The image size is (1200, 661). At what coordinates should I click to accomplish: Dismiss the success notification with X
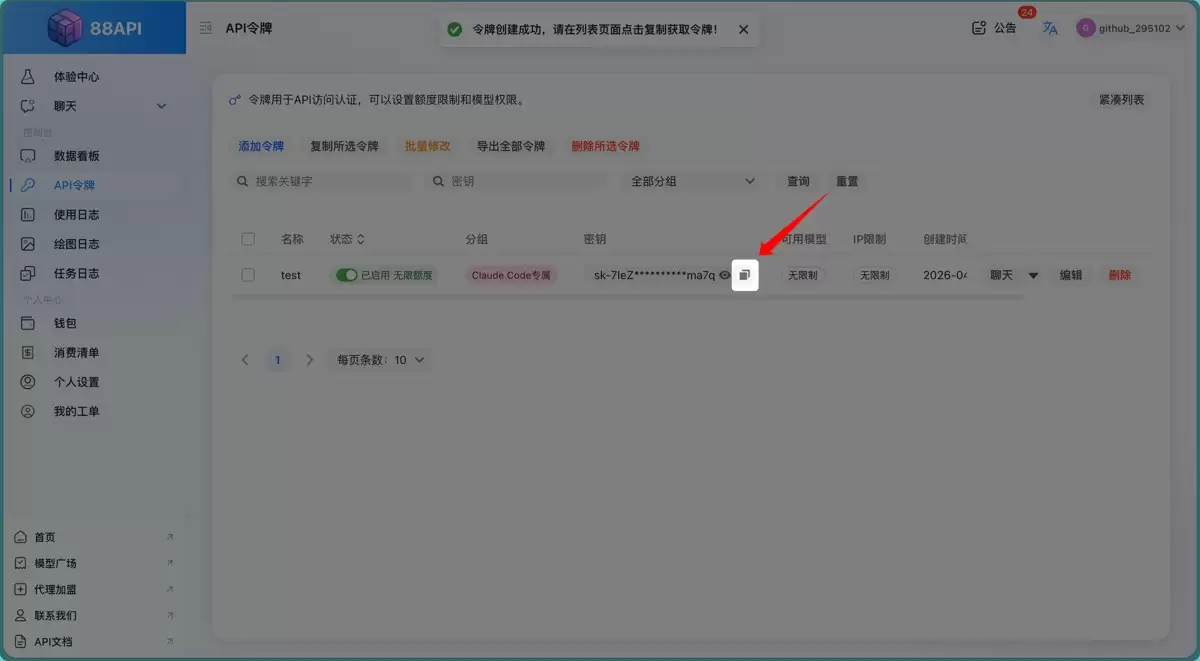click(743, 30)
